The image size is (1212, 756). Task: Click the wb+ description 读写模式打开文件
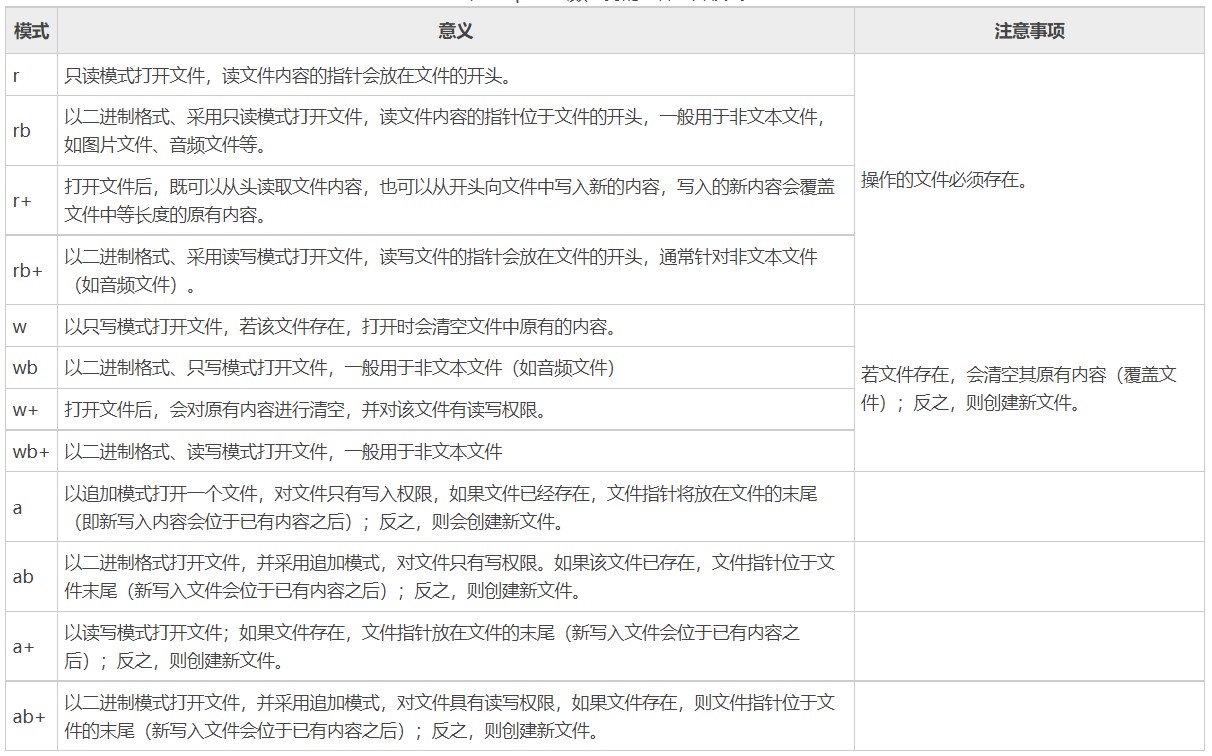[x=284, y=452]
